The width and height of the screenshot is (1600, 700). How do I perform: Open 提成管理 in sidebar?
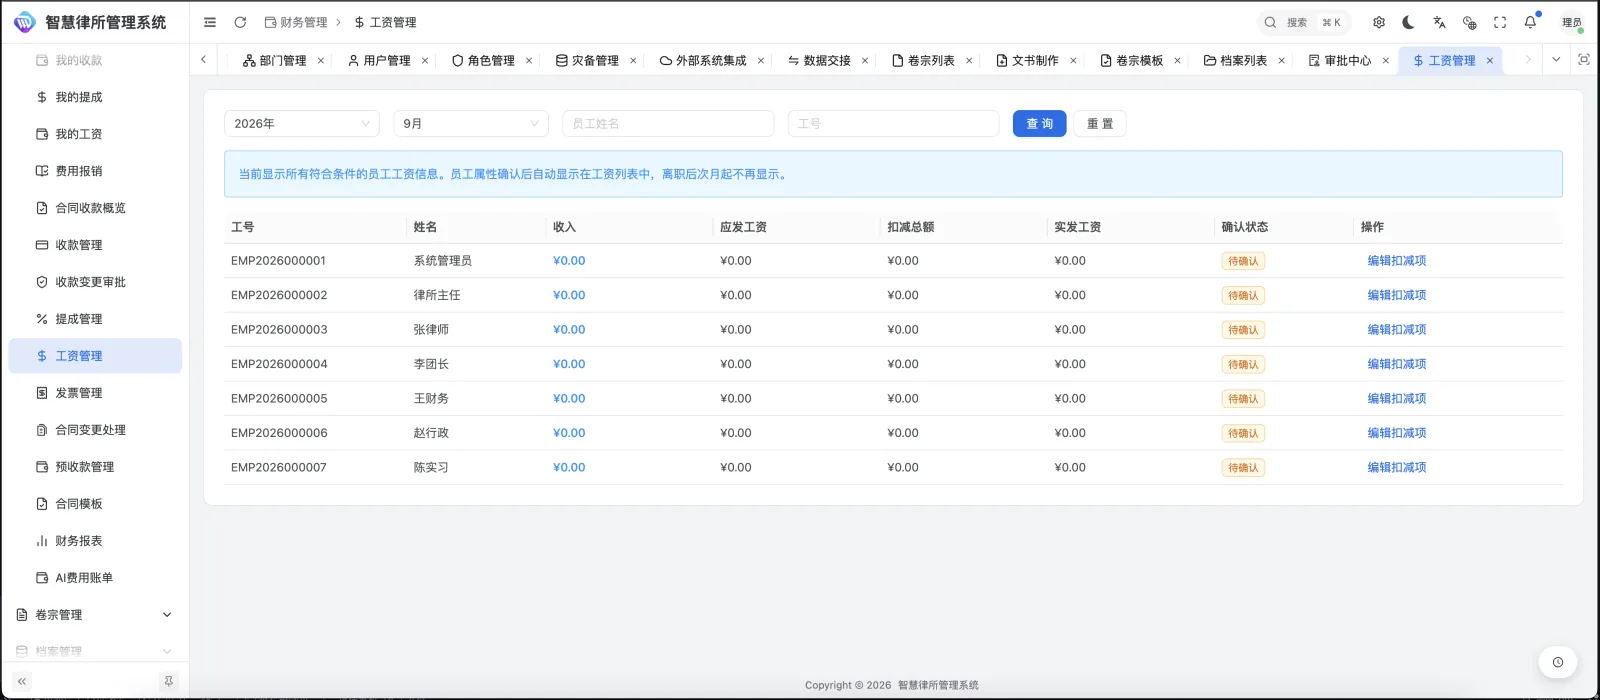point(95,319)
